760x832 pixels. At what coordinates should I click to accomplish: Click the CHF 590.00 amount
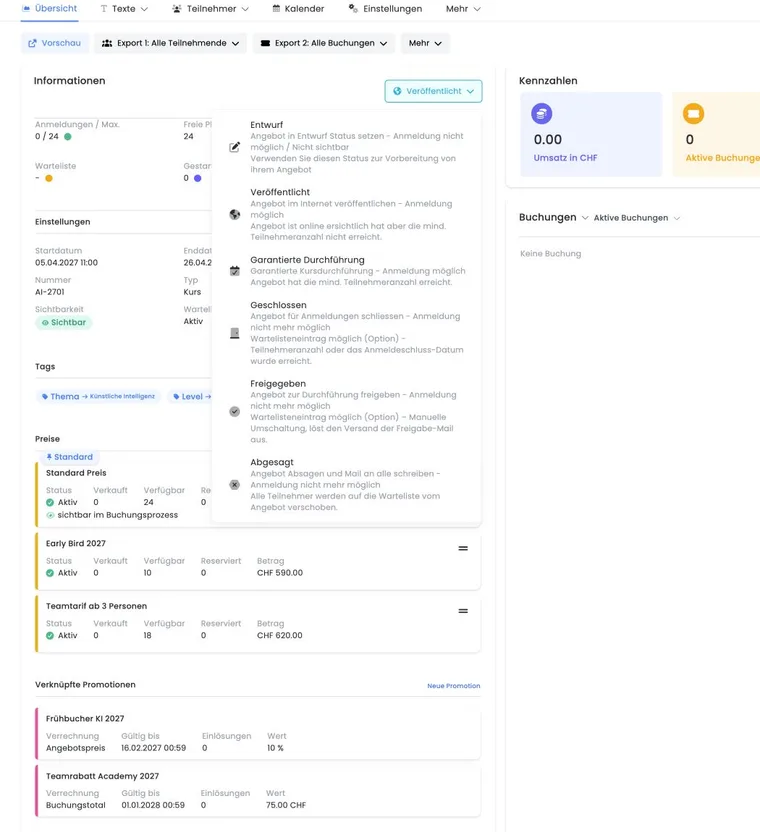coord(280,573)
